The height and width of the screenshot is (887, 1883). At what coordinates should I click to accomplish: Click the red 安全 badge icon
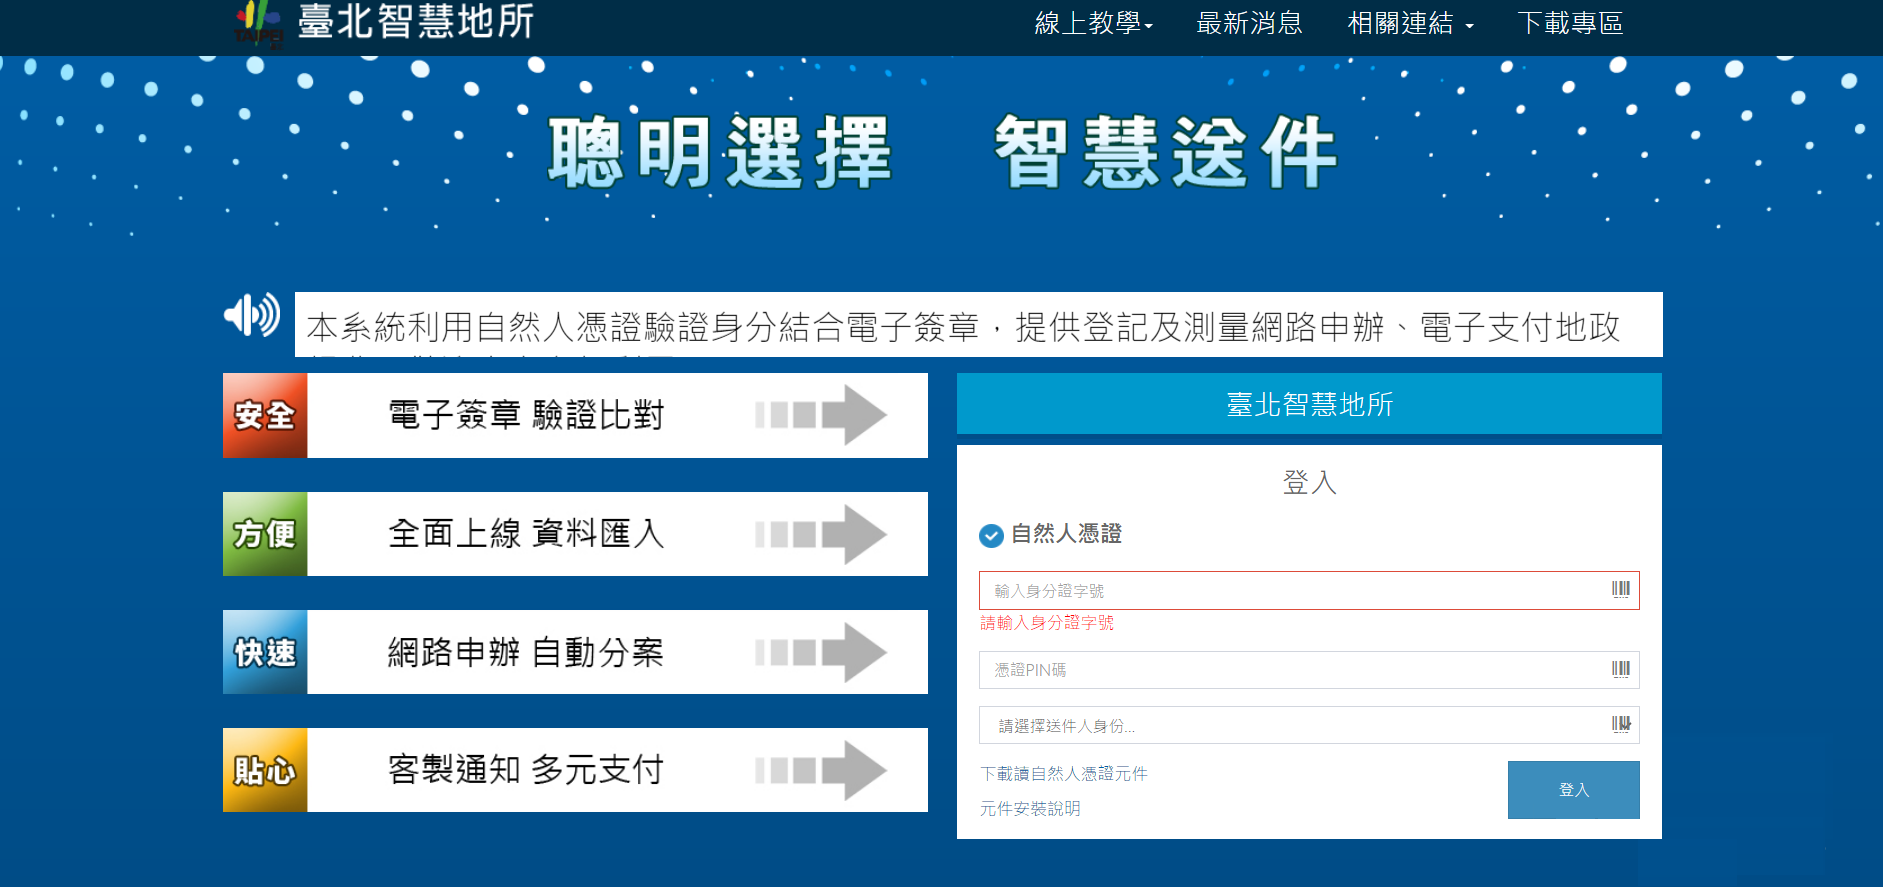click(x=265, y=415)
